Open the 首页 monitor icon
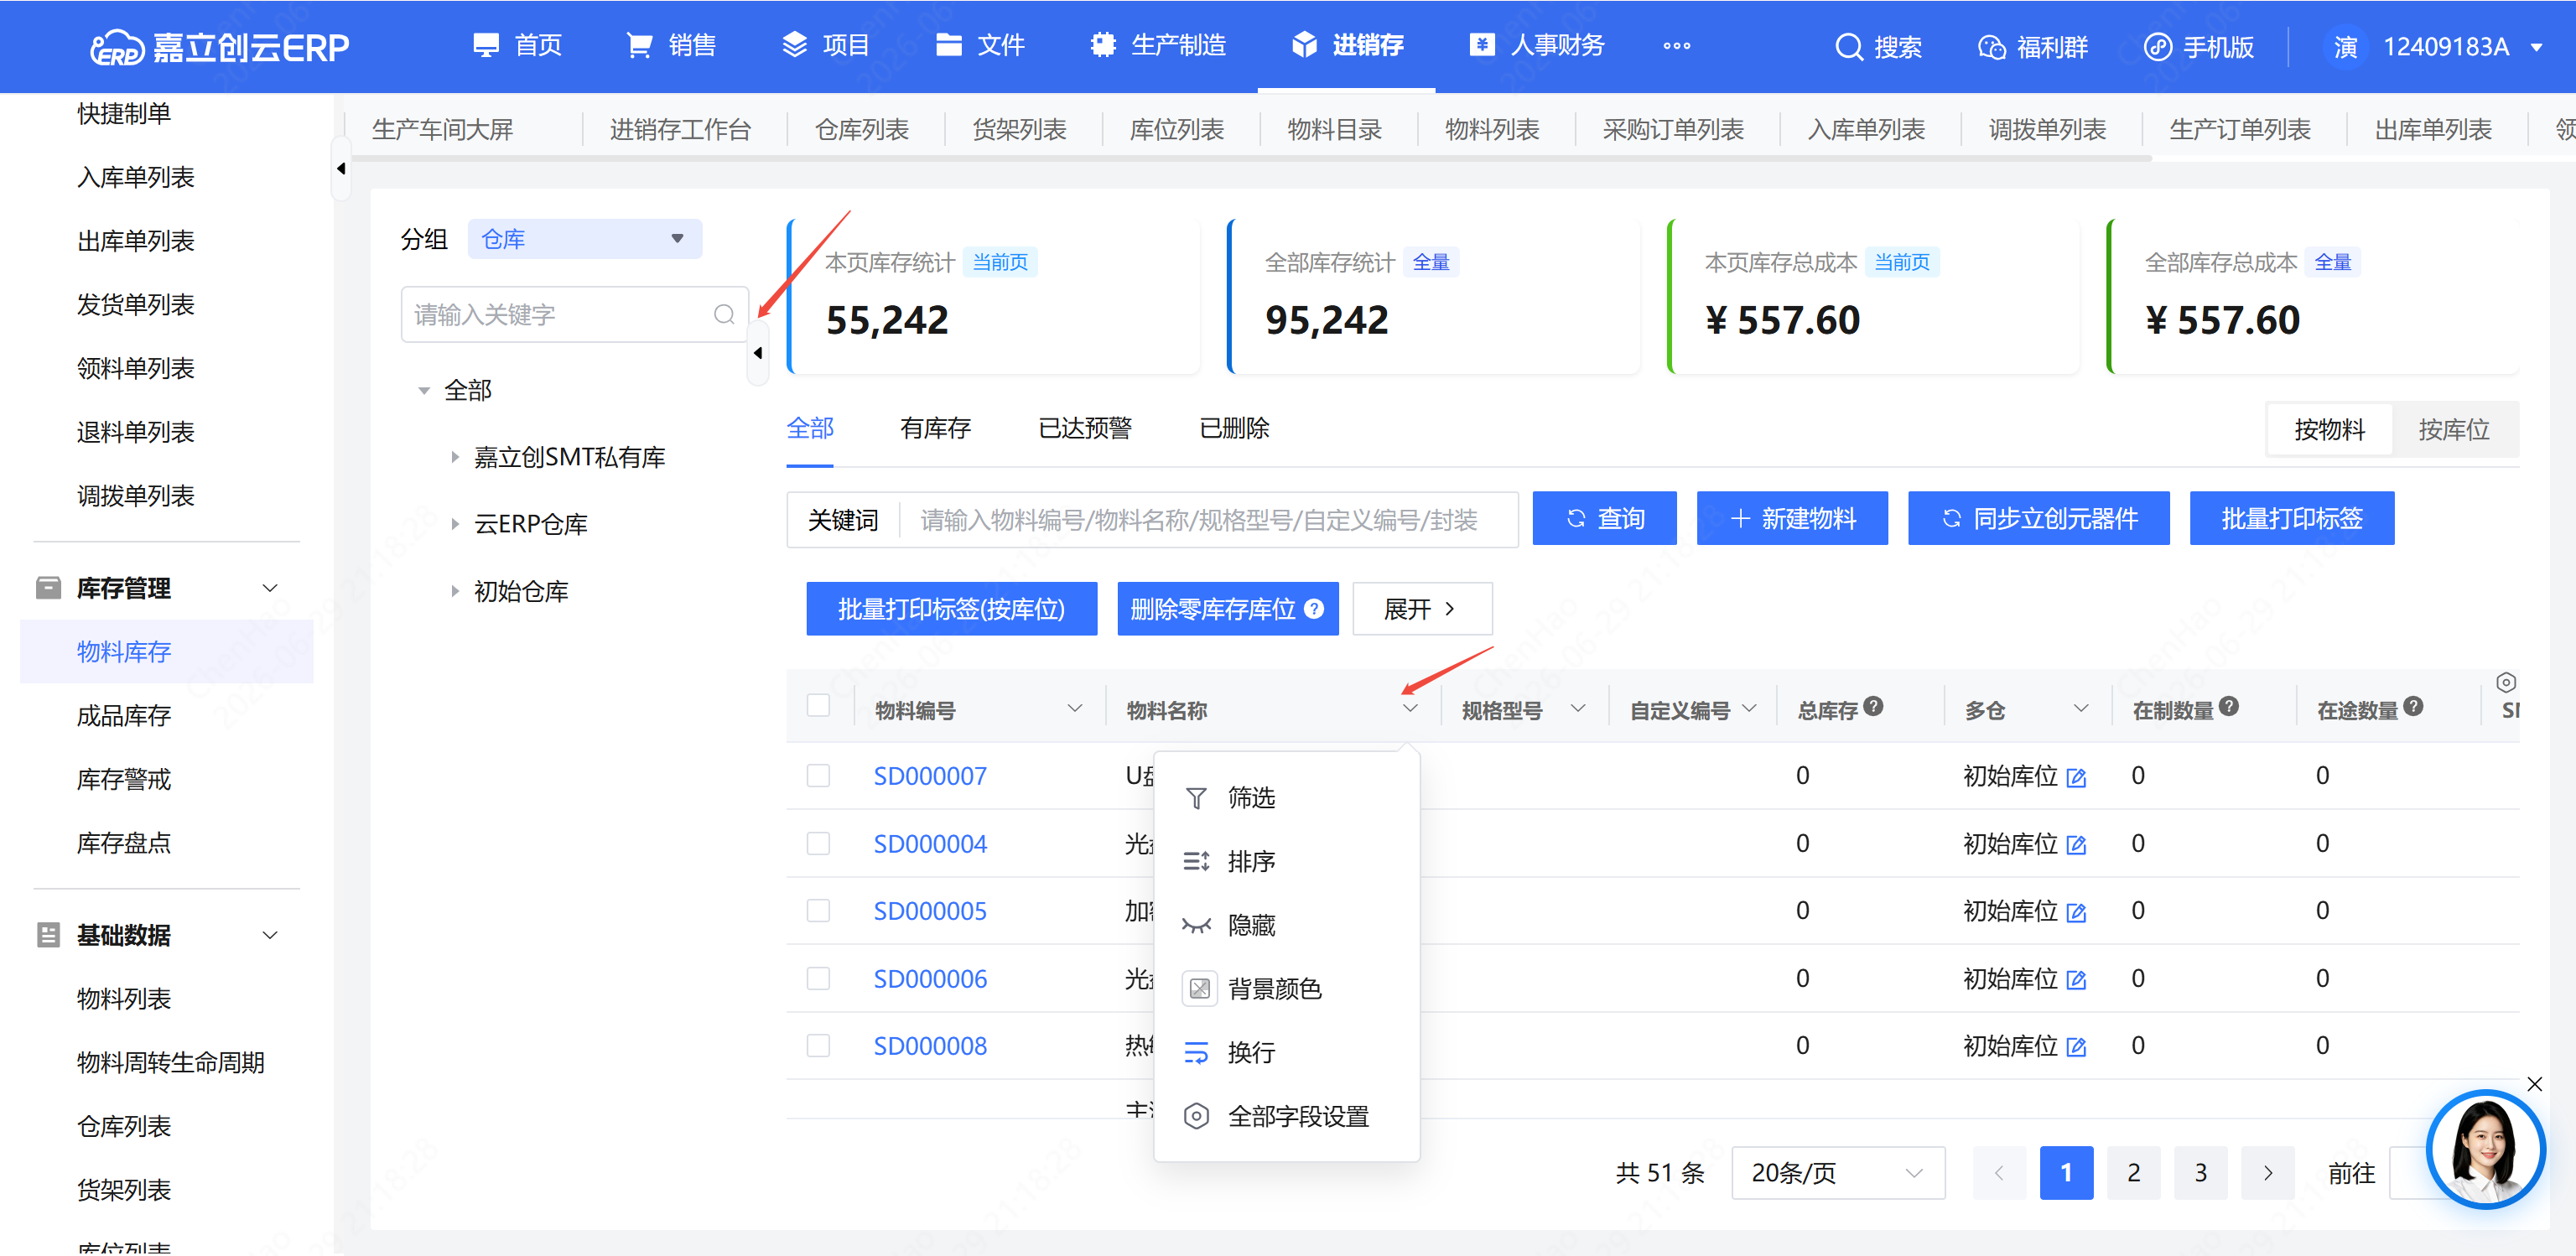Image resolution: width=2576 pixels, height=1256 pixels. click(x=486, y=45)
